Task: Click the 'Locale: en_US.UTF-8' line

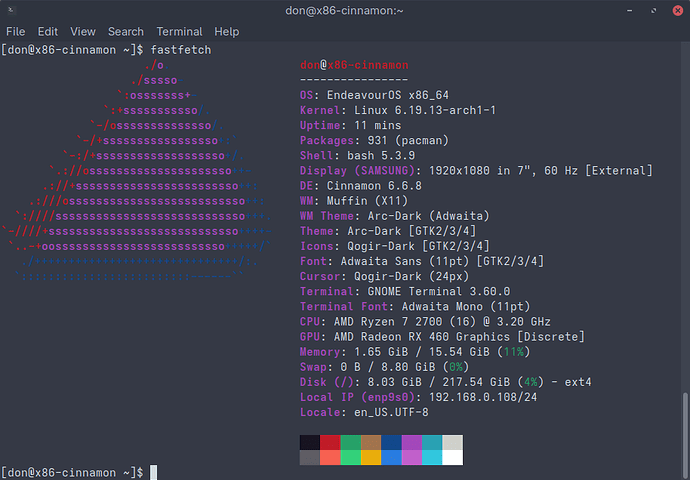Action: 364,413
